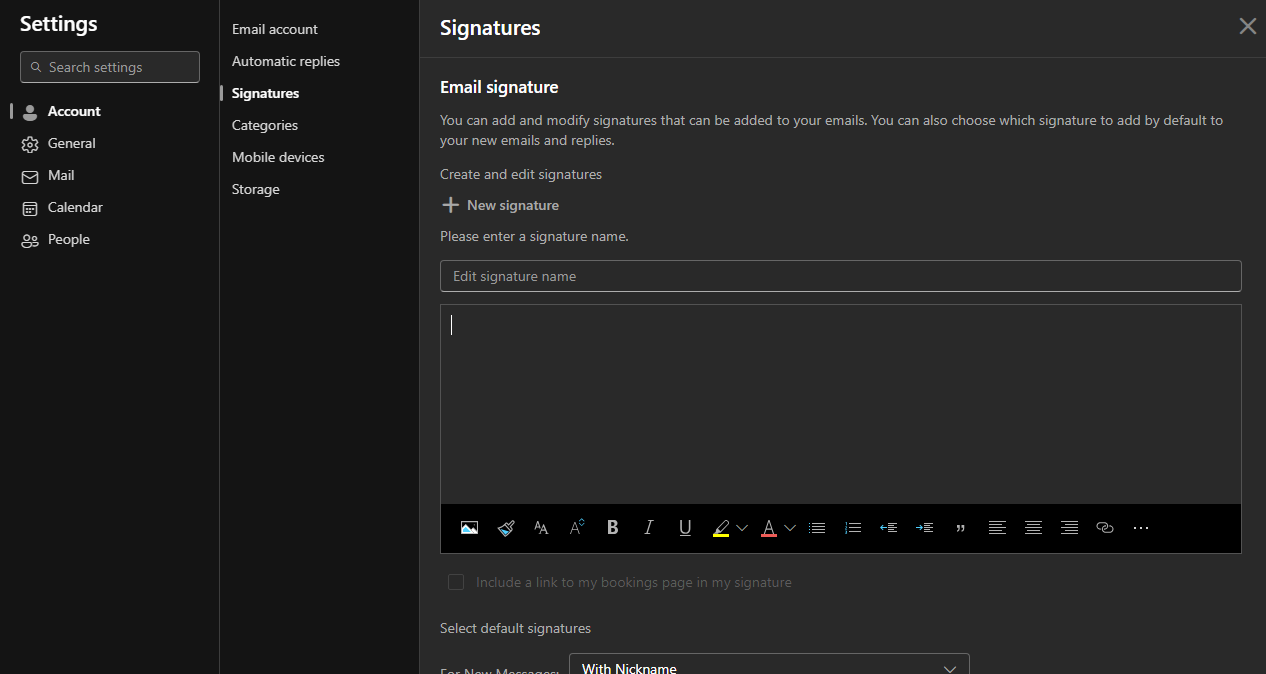Screen dimensions: 1266x674
Task: Select the format painter brush icon
Action: coord(506,528)
